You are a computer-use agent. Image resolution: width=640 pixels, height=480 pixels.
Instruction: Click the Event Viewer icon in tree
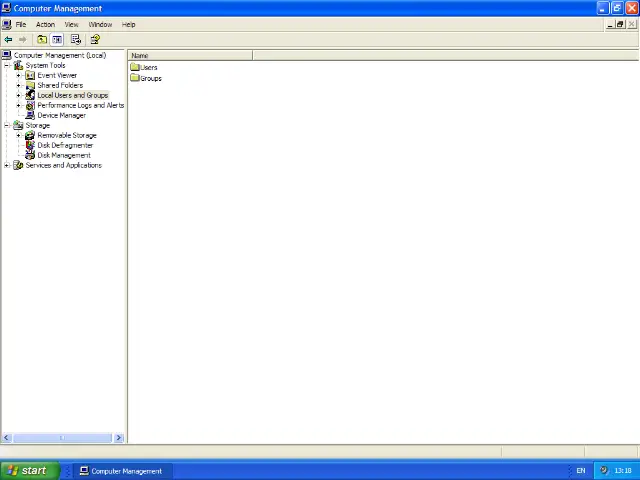click(x=30, y=75)
